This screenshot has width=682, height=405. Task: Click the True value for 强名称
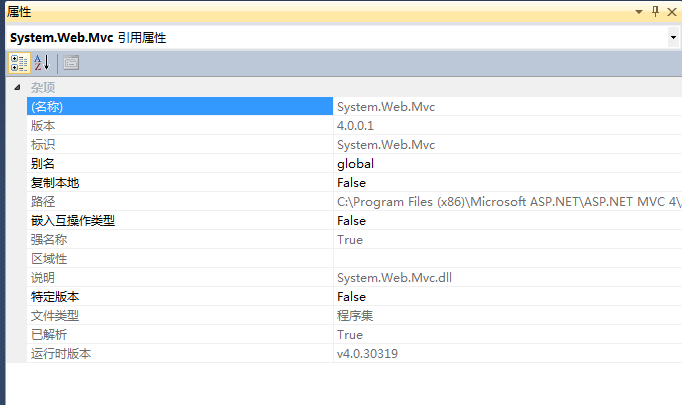tap(350, 240)
